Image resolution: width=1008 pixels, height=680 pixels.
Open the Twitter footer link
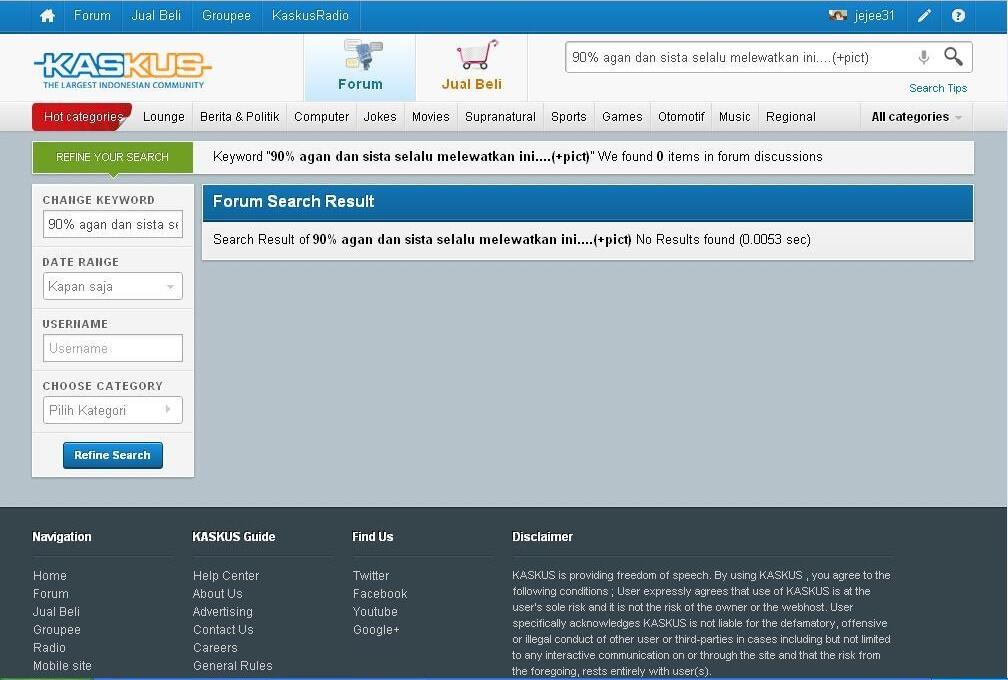pos(371,576)
